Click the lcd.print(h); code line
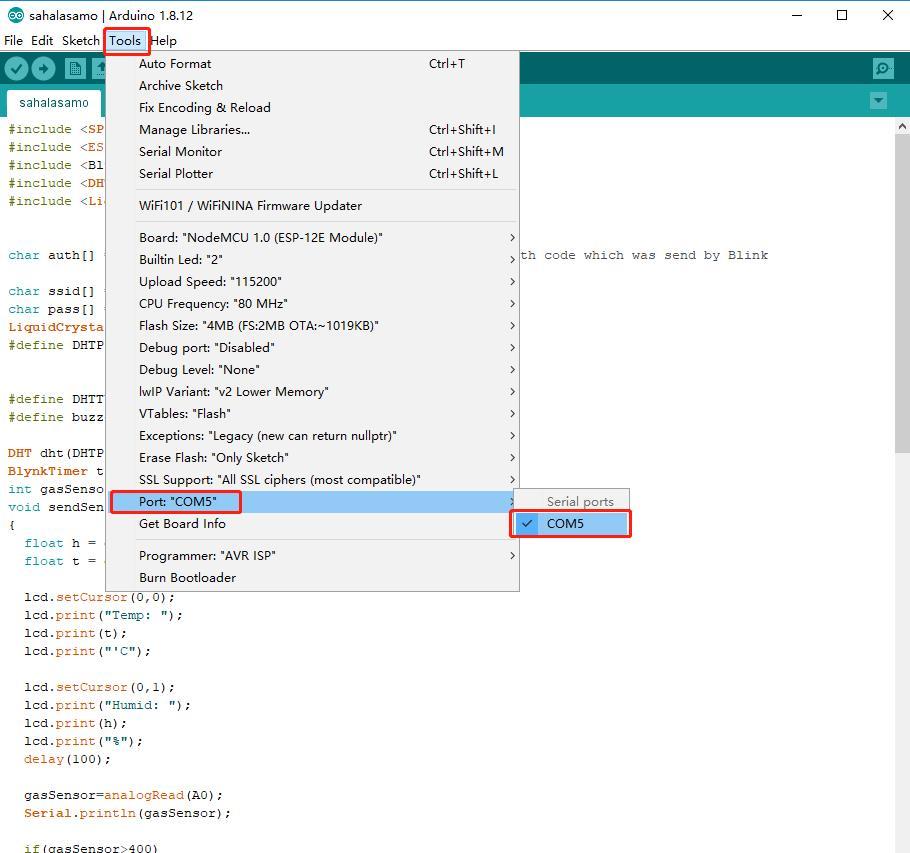The image size is (910, 853). (x=75, y=724)
